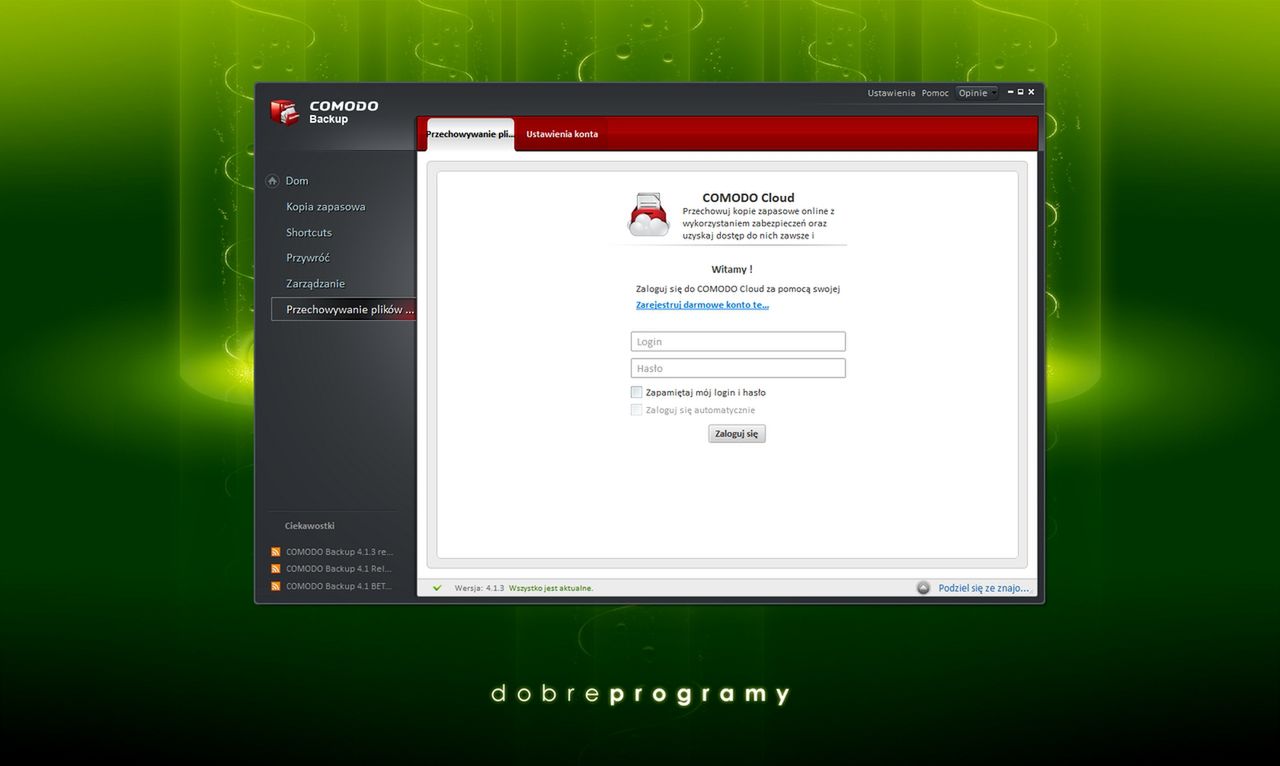Click the Ciekawostki heading

click(x=309, y=526)
